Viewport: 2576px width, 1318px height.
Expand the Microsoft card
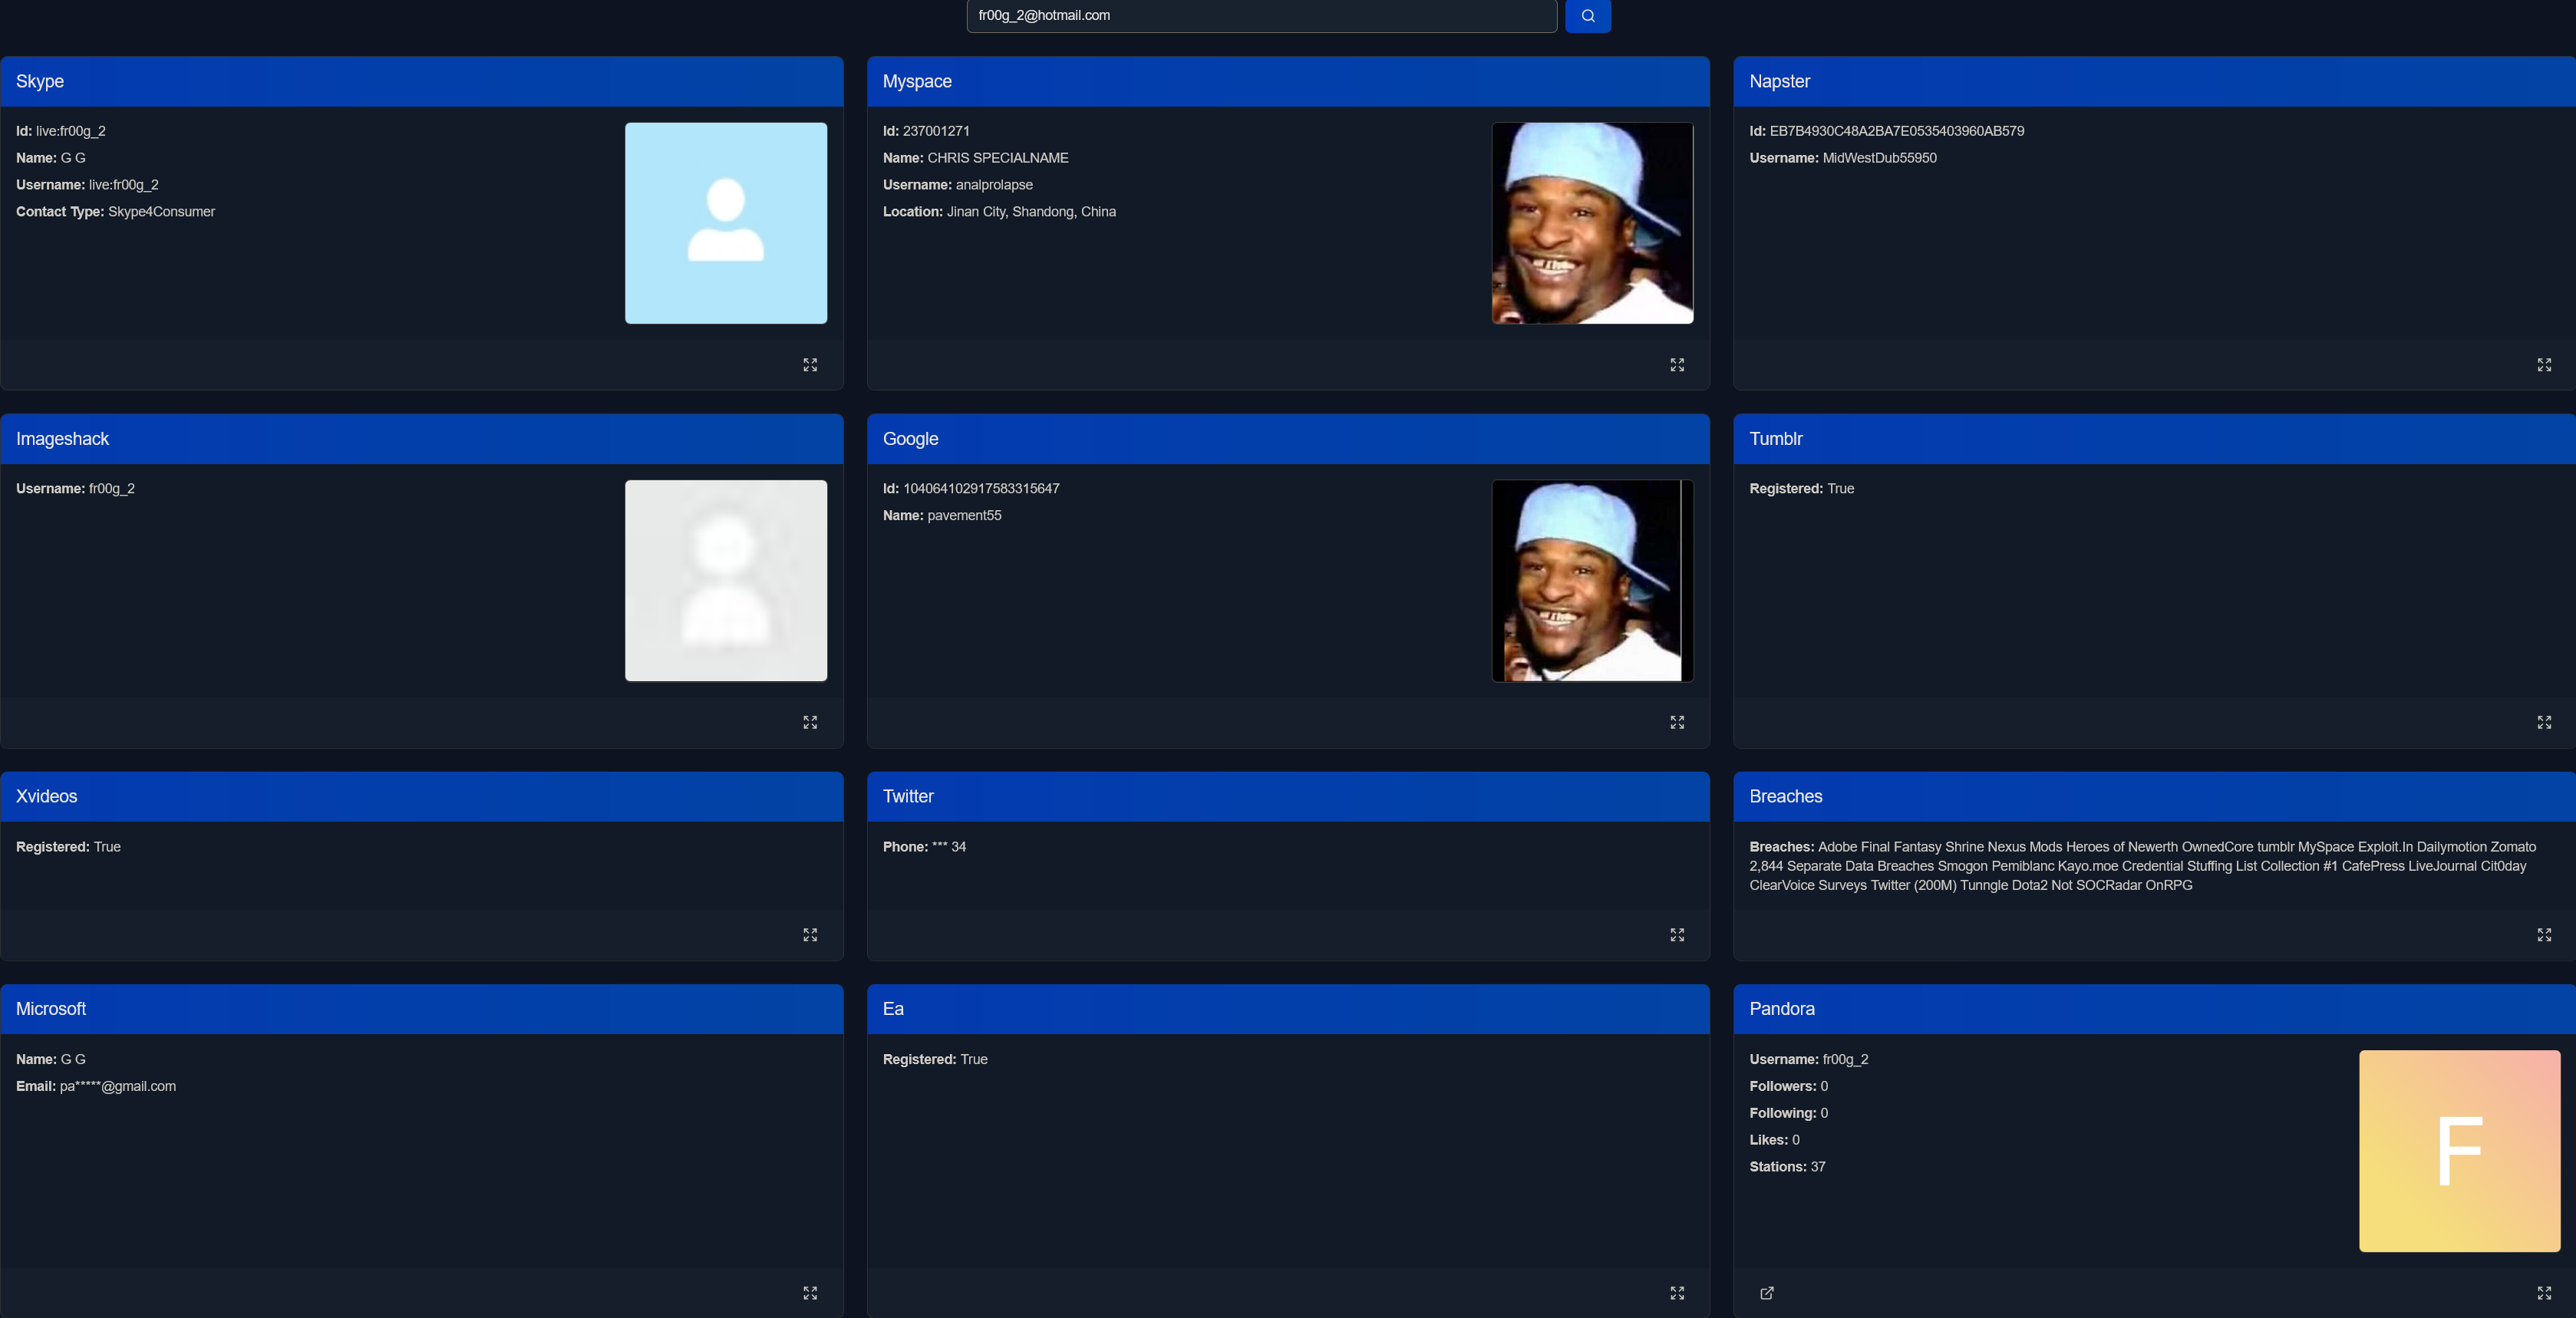click(x=810, y=1293)
